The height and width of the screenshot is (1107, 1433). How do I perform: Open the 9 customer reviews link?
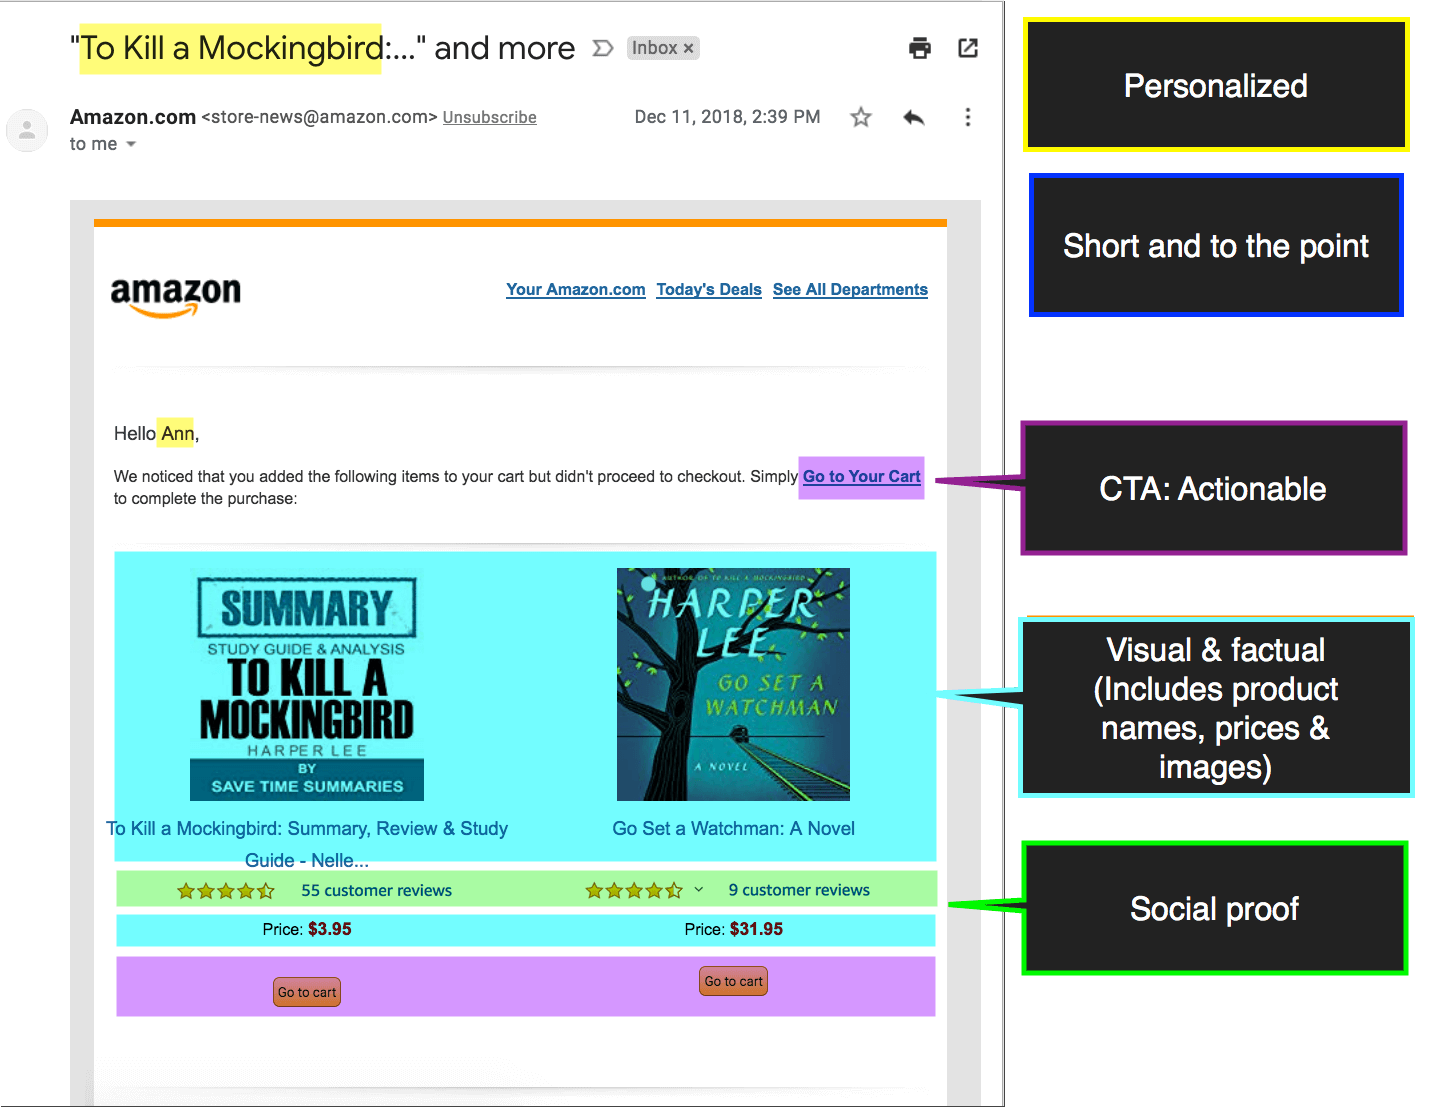tap(799, 890)
